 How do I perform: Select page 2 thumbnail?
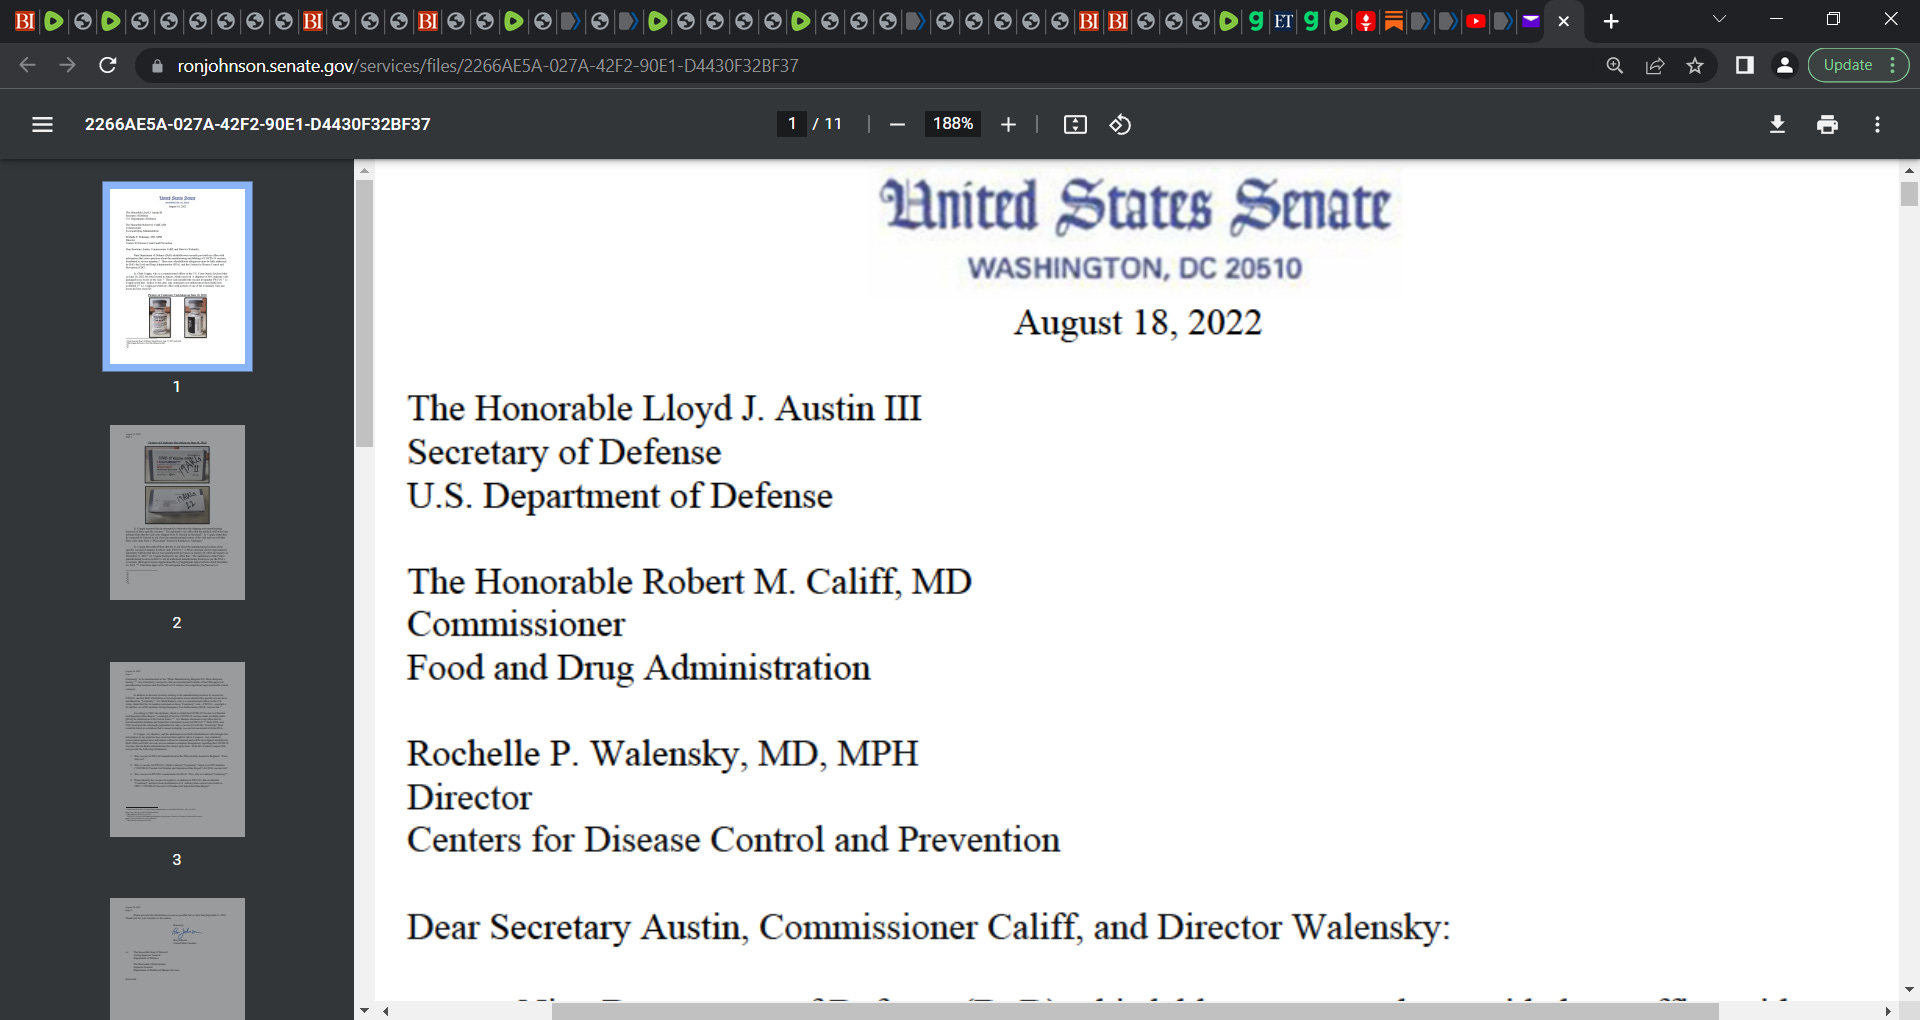pyautogui.click(x=177, y=512)
